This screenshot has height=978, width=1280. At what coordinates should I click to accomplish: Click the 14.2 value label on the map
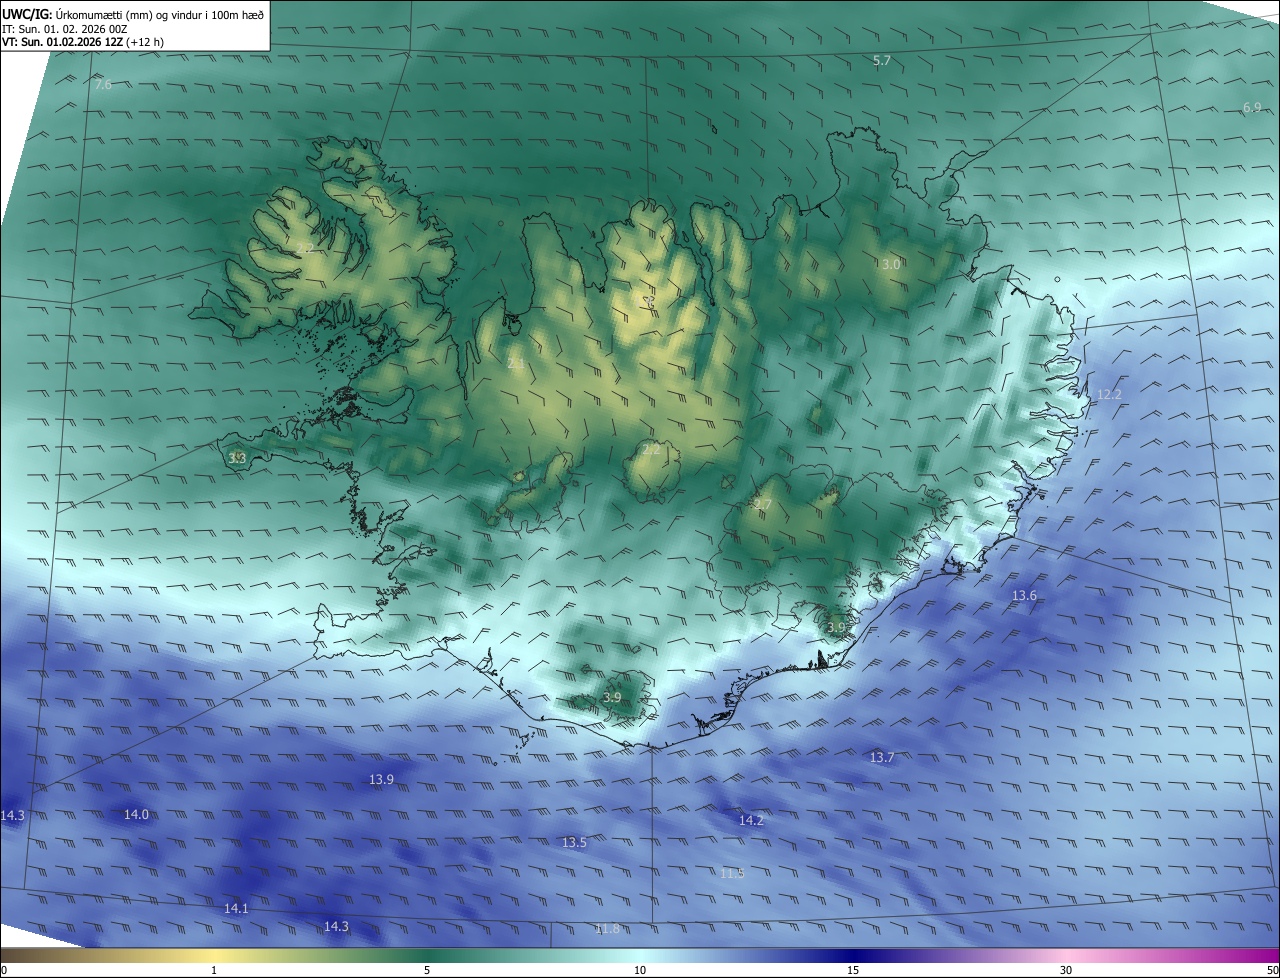pyautogui.click(x=751, y=821)
